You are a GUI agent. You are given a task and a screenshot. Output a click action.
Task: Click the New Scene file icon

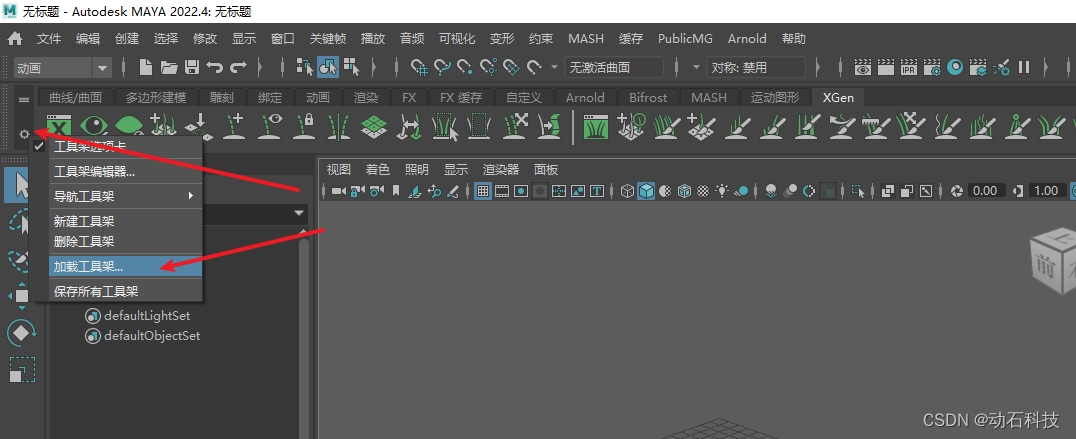pos(145,67)
